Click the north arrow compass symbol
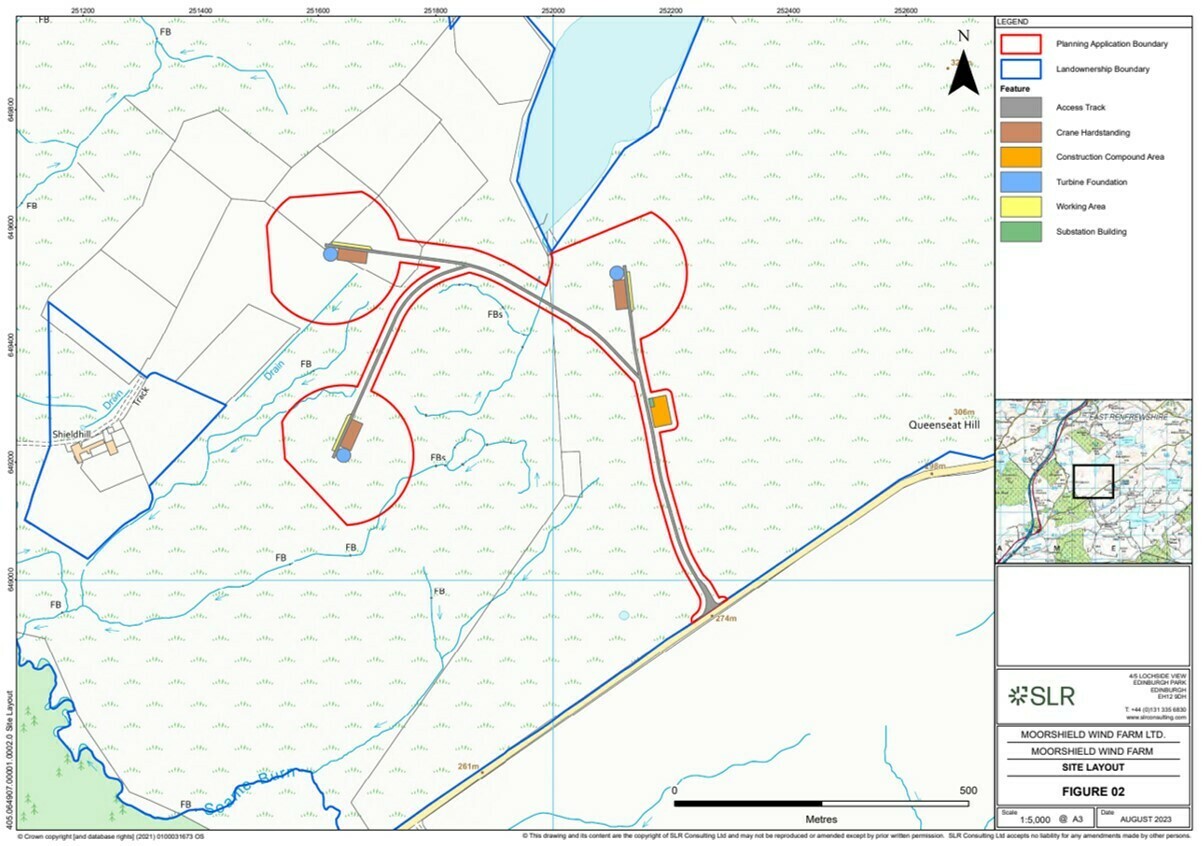The image size is (1202, 846). [x=963, y=68]
